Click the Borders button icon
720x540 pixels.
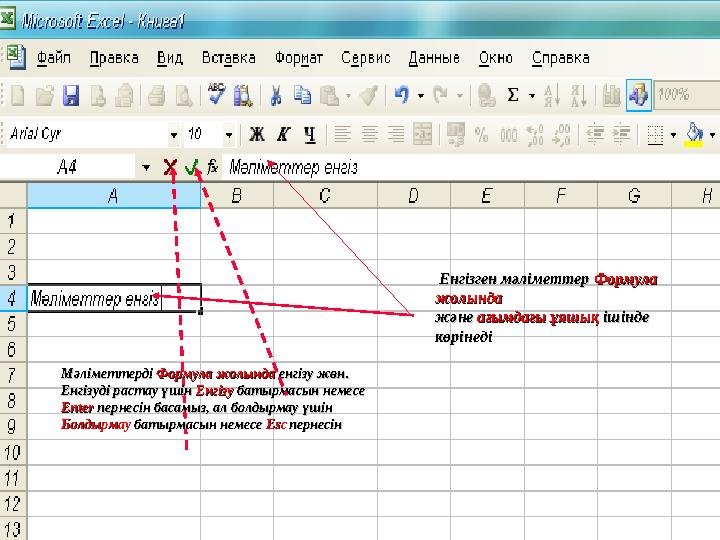point(655,135)
